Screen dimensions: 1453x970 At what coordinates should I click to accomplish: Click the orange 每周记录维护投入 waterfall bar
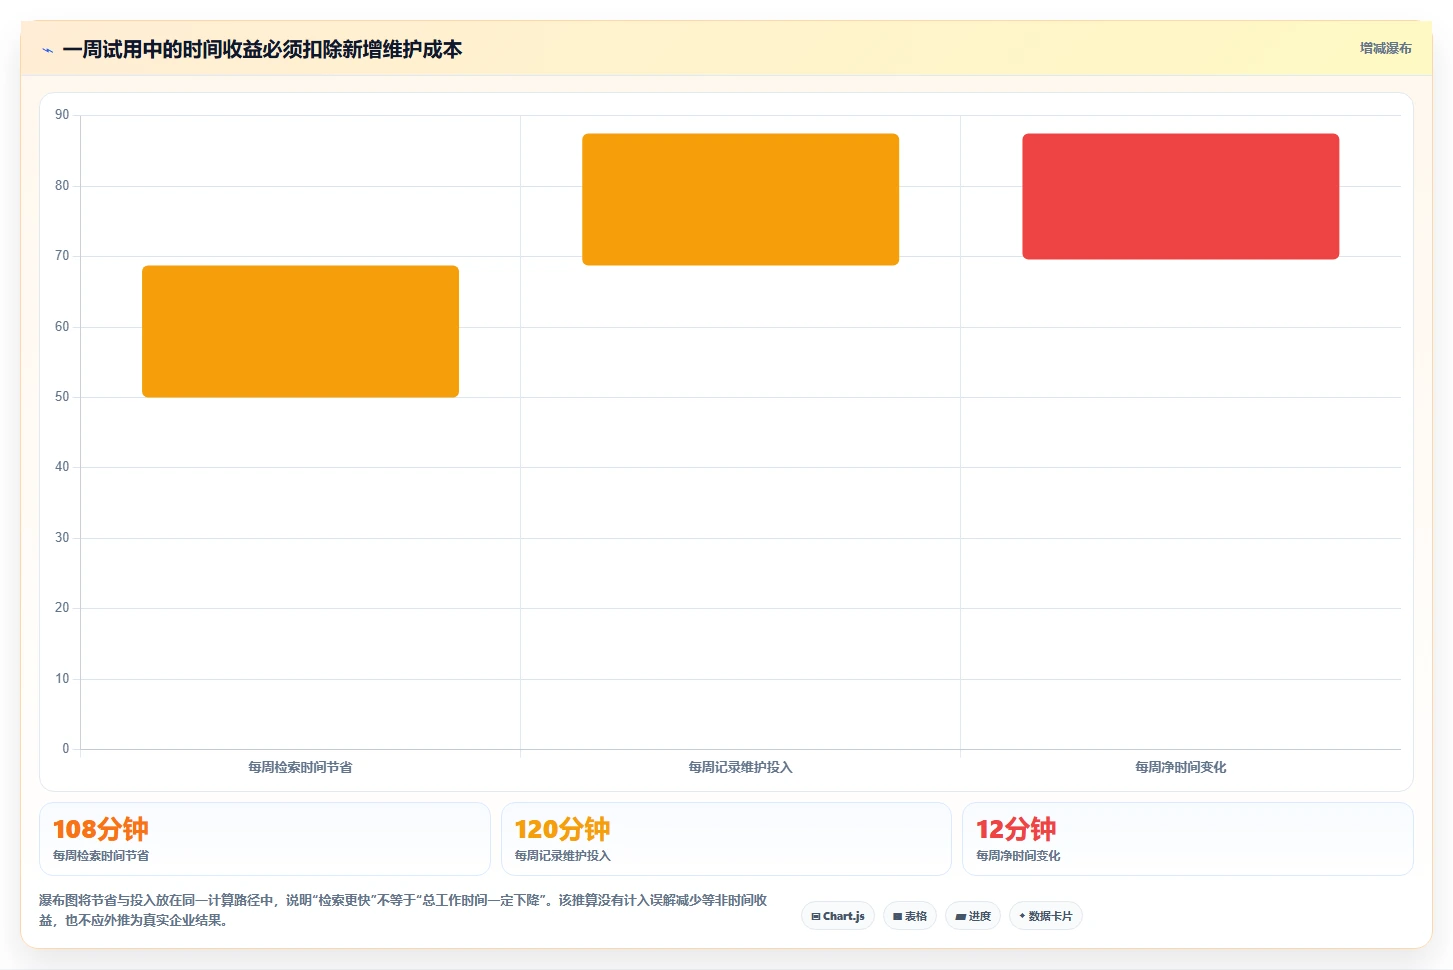(740, 199)
